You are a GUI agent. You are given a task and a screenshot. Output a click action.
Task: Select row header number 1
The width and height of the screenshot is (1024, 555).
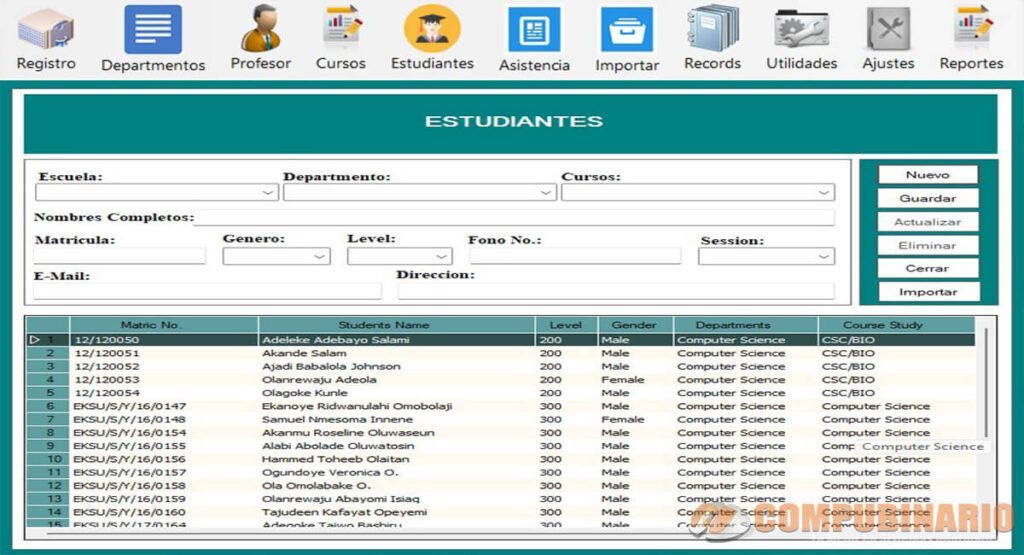[48, 340]
